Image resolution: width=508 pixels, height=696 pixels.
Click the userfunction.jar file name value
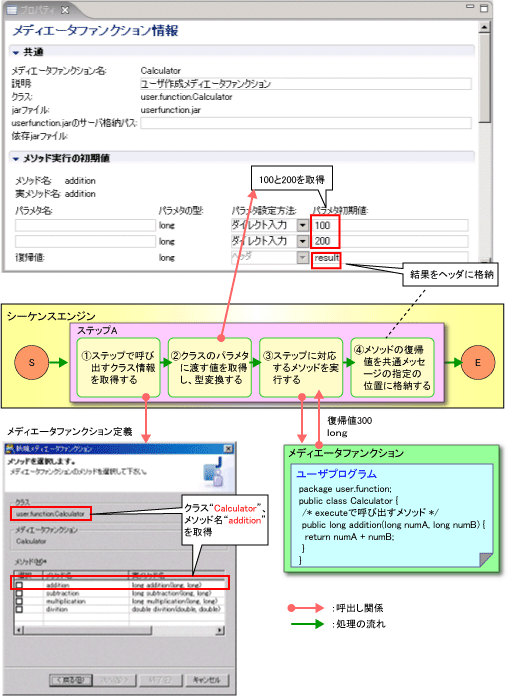[171, 110]
